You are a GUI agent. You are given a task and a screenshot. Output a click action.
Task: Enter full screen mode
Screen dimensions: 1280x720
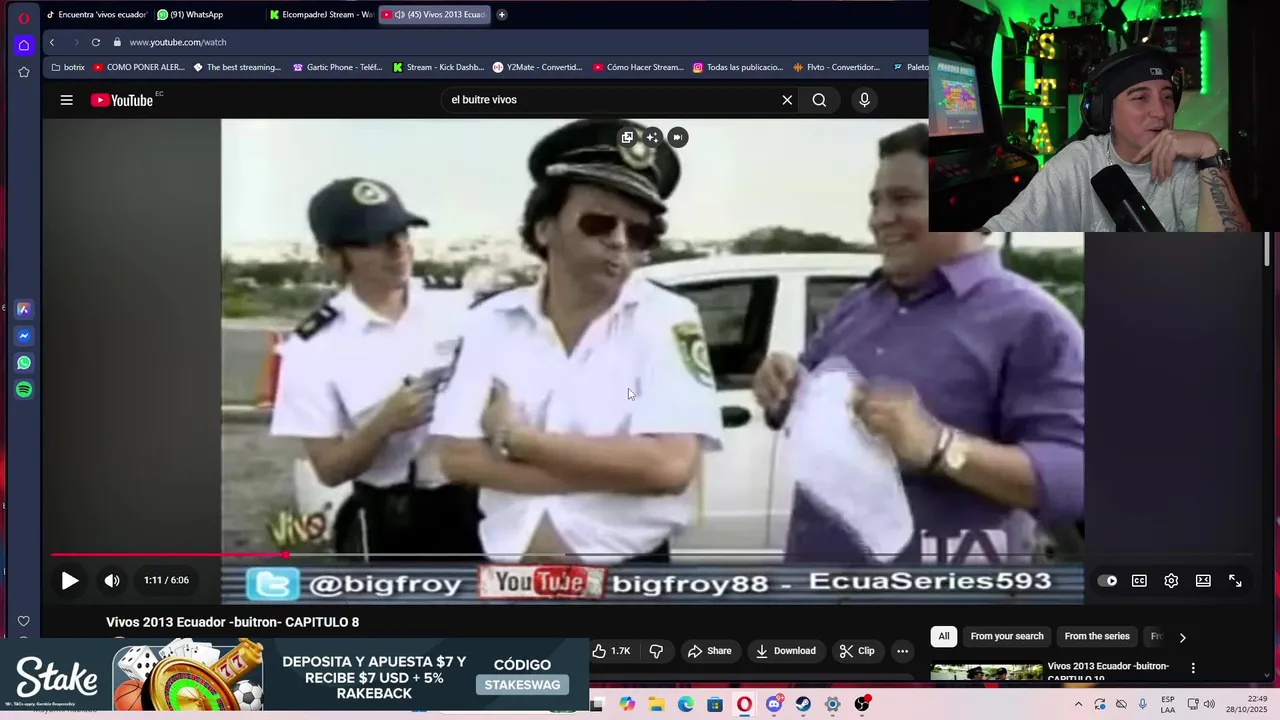click(x=1235, y=580)
